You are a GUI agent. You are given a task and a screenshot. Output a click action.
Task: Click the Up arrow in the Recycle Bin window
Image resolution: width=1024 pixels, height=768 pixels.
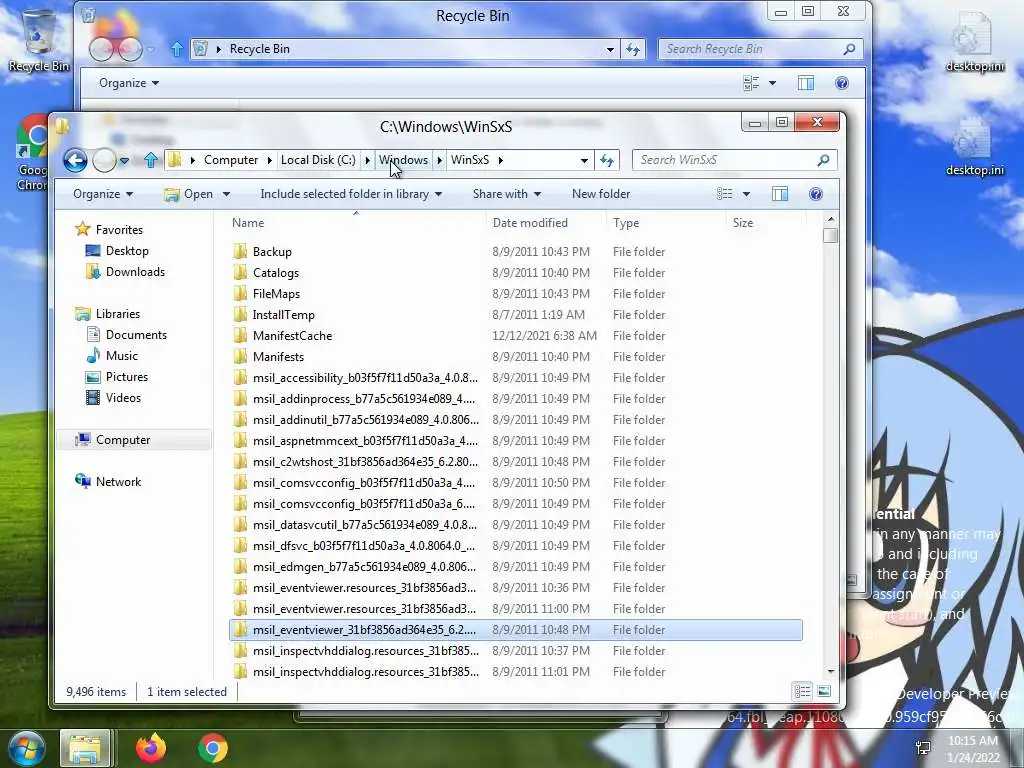(x=177, y=49)
